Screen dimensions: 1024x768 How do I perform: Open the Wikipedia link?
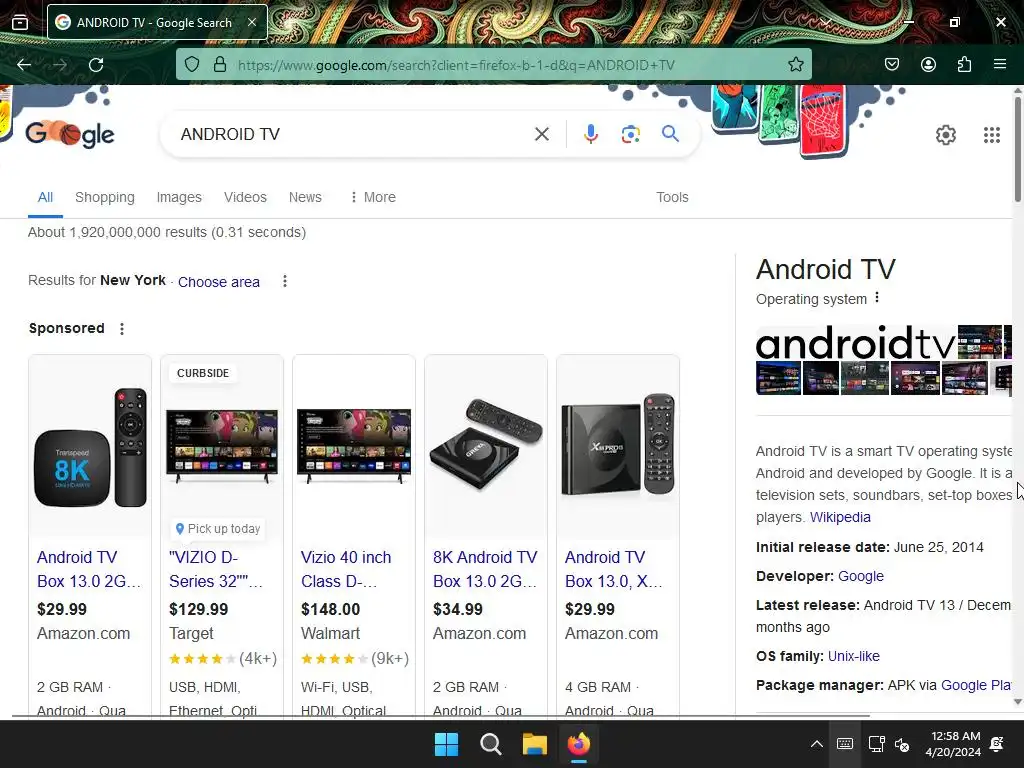(x=840, y=517)
